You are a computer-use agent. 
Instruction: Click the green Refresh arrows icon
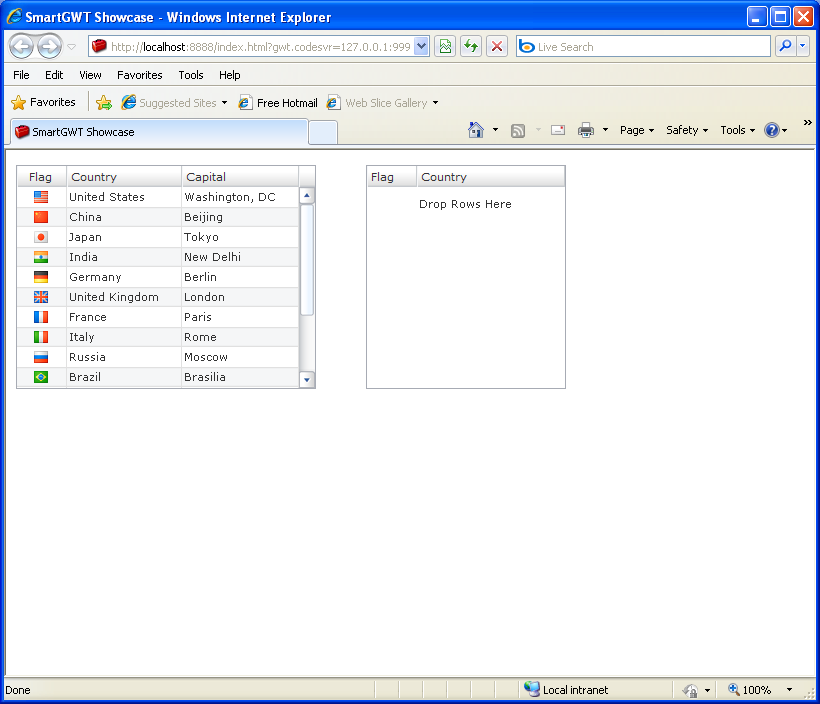click(x=471, y=47)
